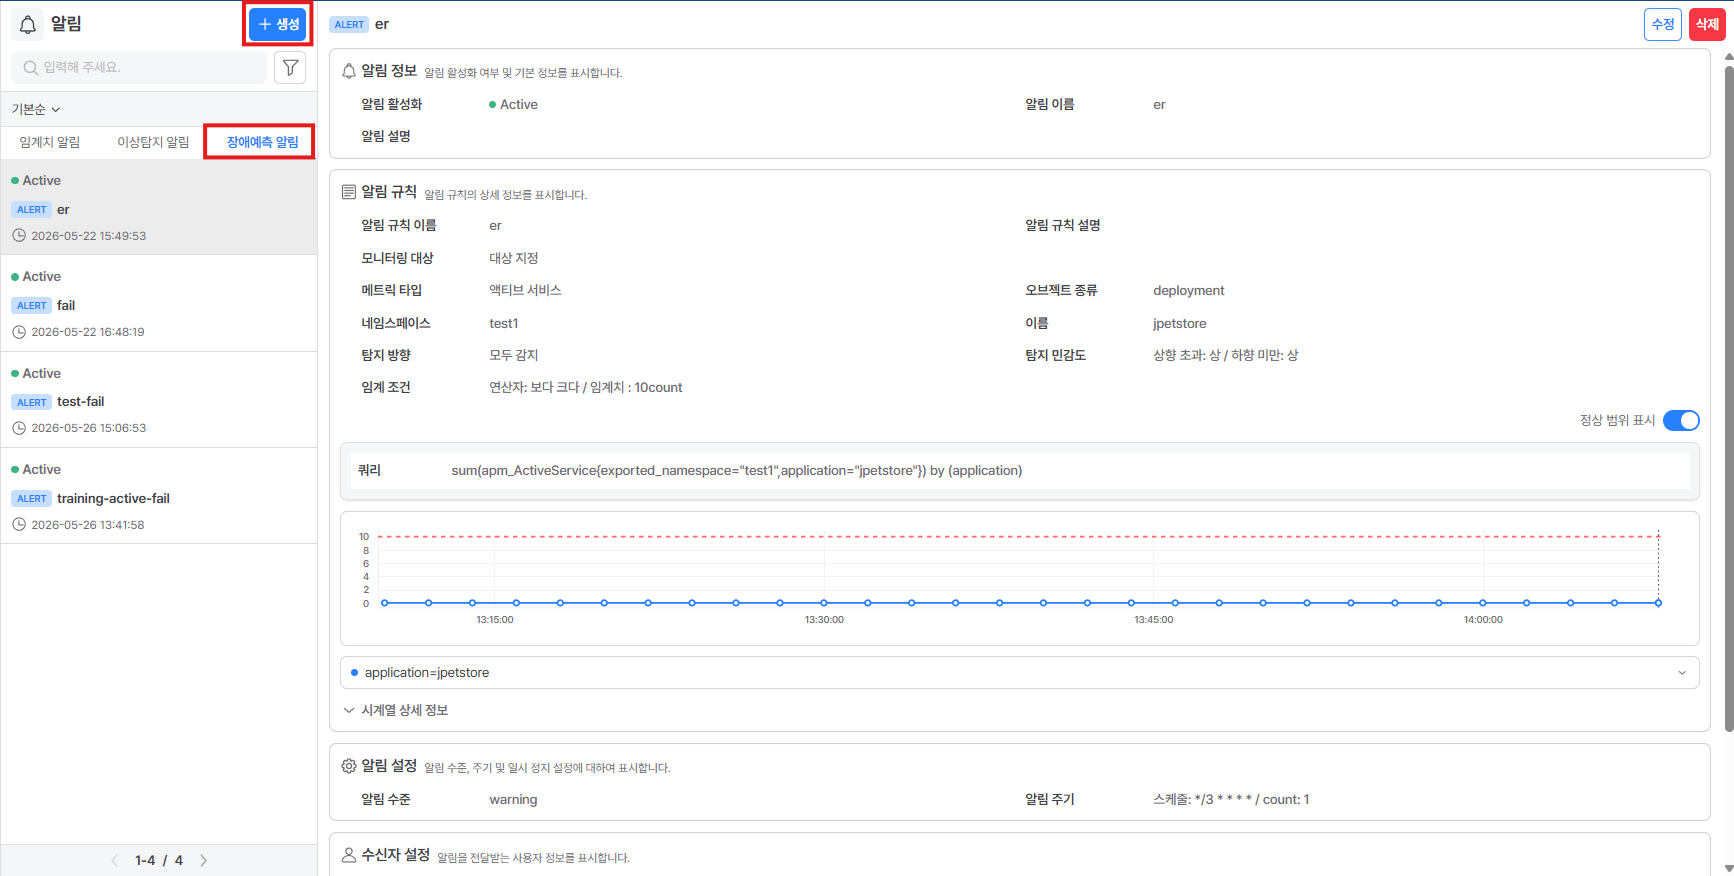The image size is (1734, 876).
Task: Click the 'warning' alert level value
Action: click(x=513, y=800)
